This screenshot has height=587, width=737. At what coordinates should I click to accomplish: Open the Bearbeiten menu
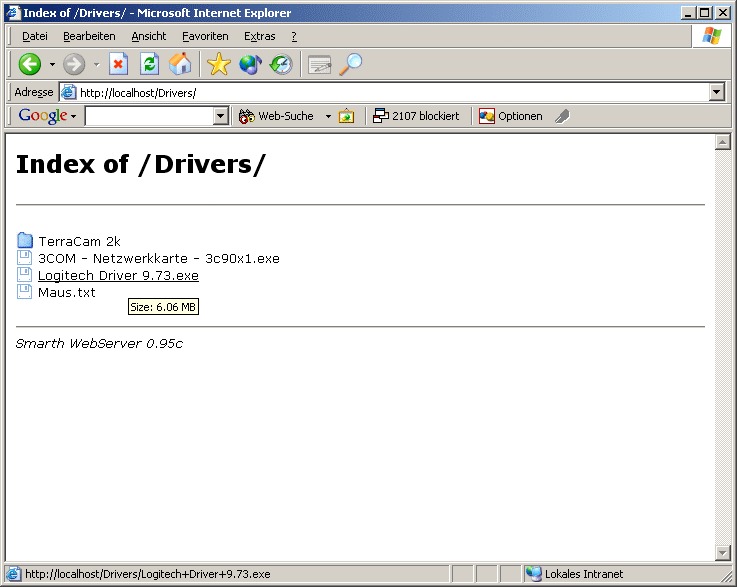[x=89, y=36]
